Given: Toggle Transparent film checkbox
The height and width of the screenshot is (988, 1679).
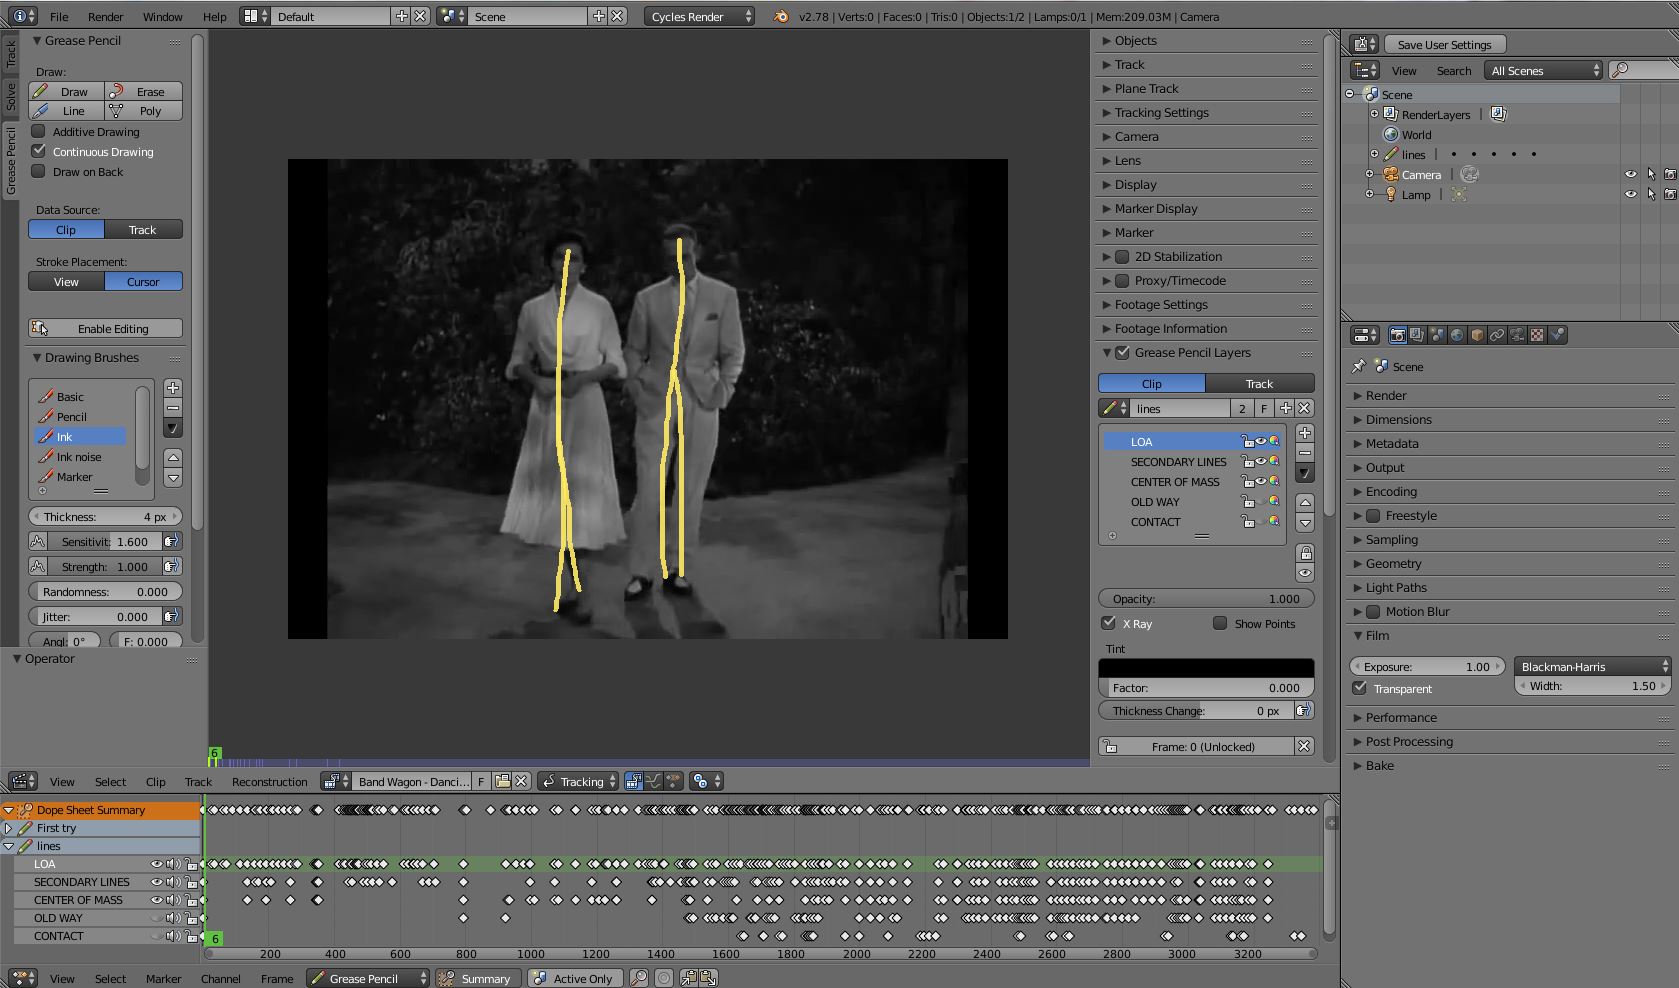Looking at the screenshot, I should pyautogui.click(x=1359, y=688).
